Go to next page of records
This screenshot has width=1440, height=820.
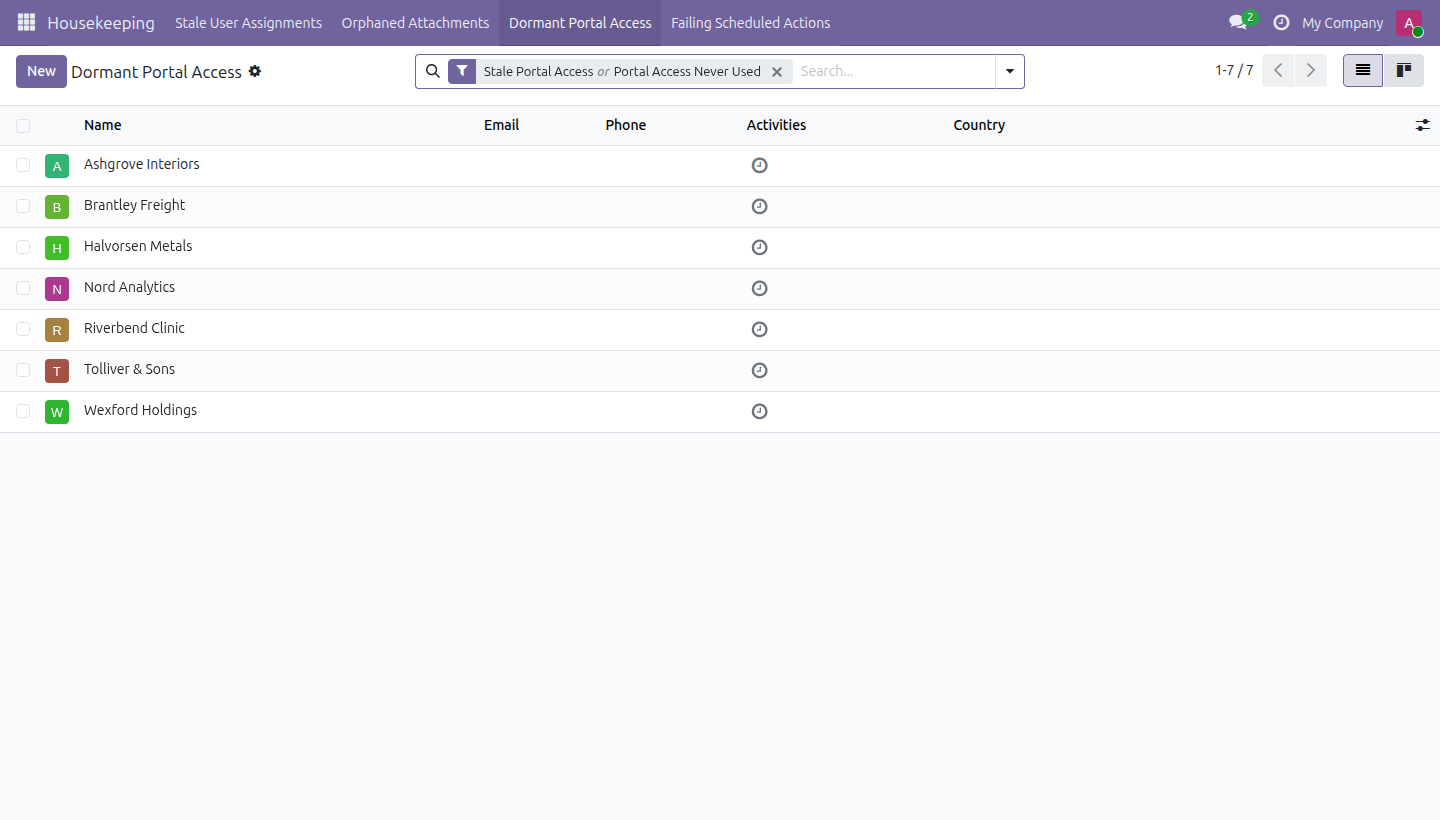[1311, 71]
